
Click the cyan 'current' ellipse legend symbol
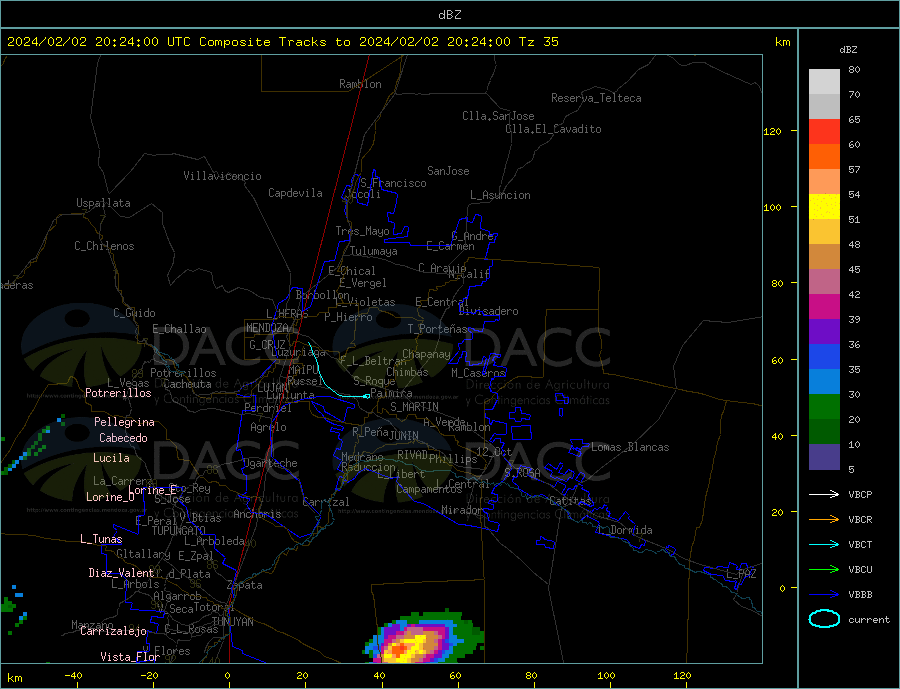point(824,619)
